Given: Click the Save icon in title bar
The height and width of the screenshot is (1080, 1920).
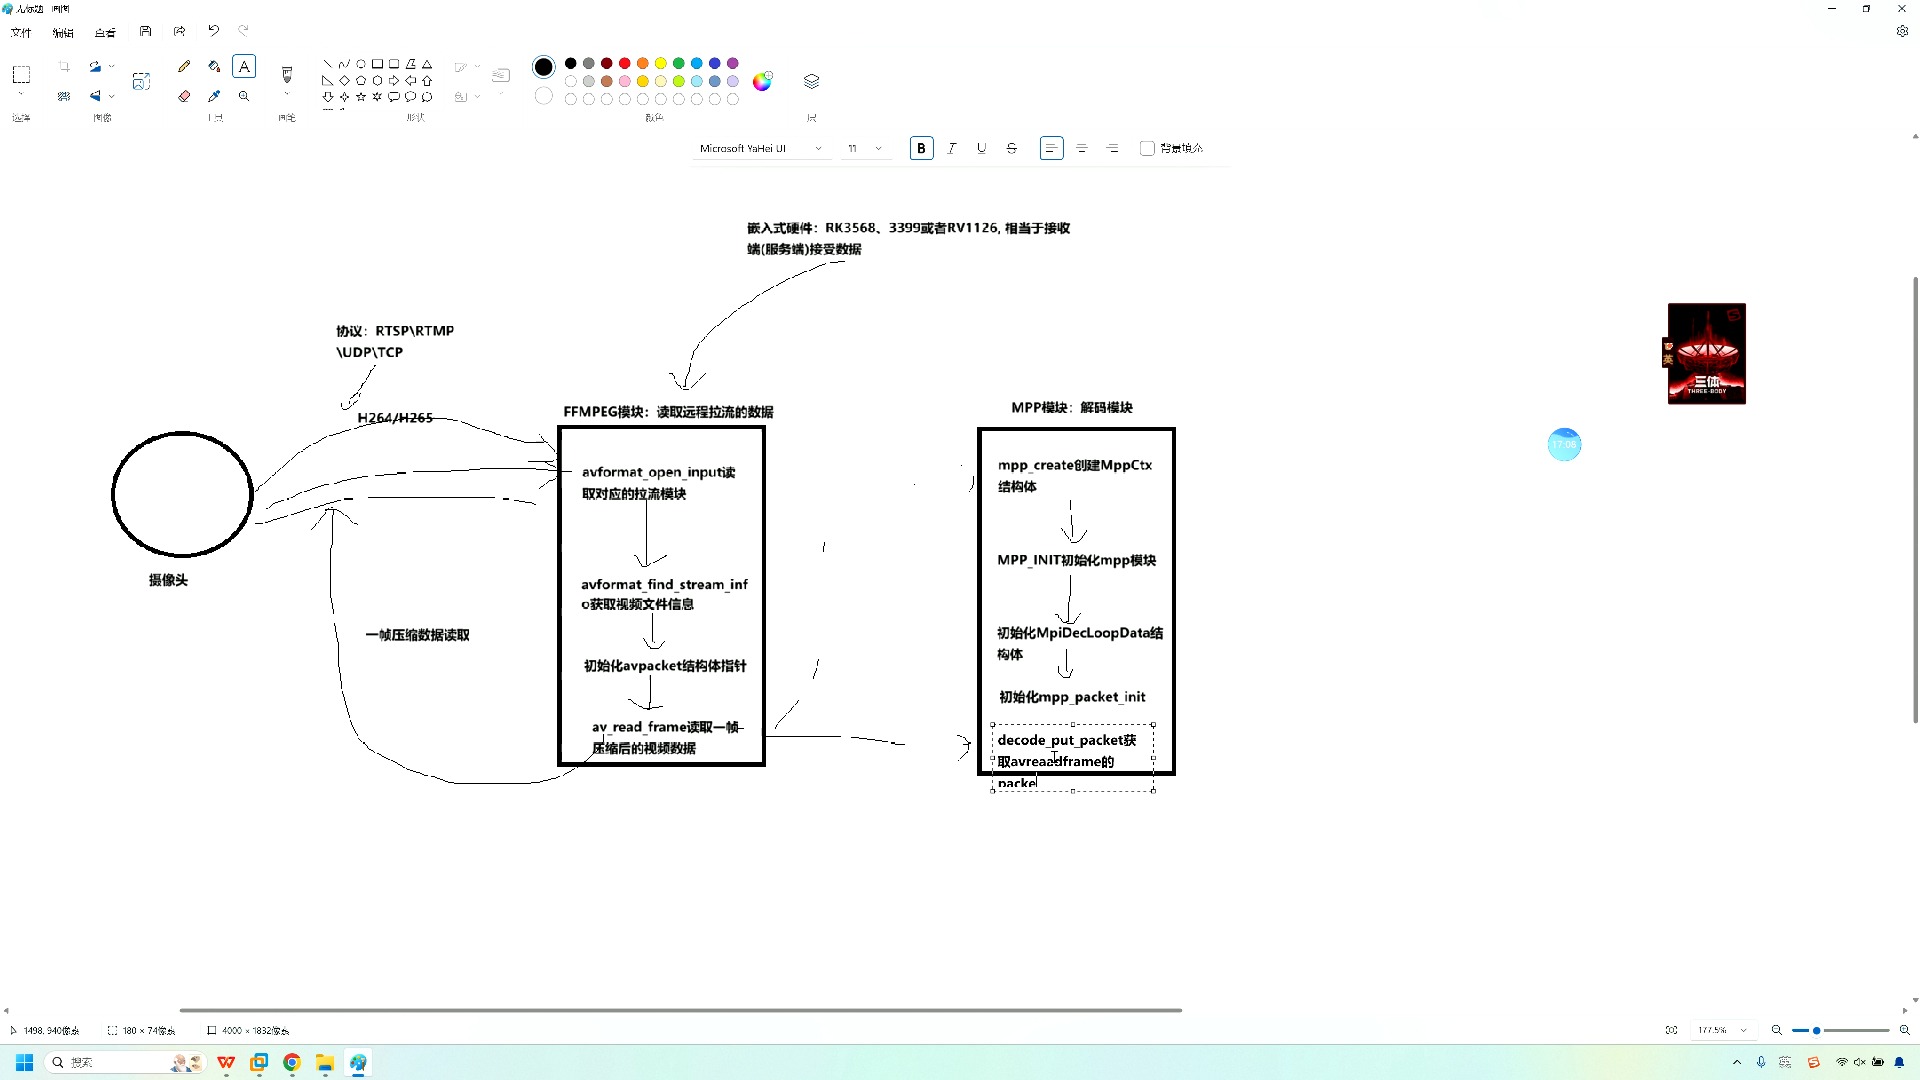Looking at the screenshot, I should pyautogui.click(x=145, y=31).
